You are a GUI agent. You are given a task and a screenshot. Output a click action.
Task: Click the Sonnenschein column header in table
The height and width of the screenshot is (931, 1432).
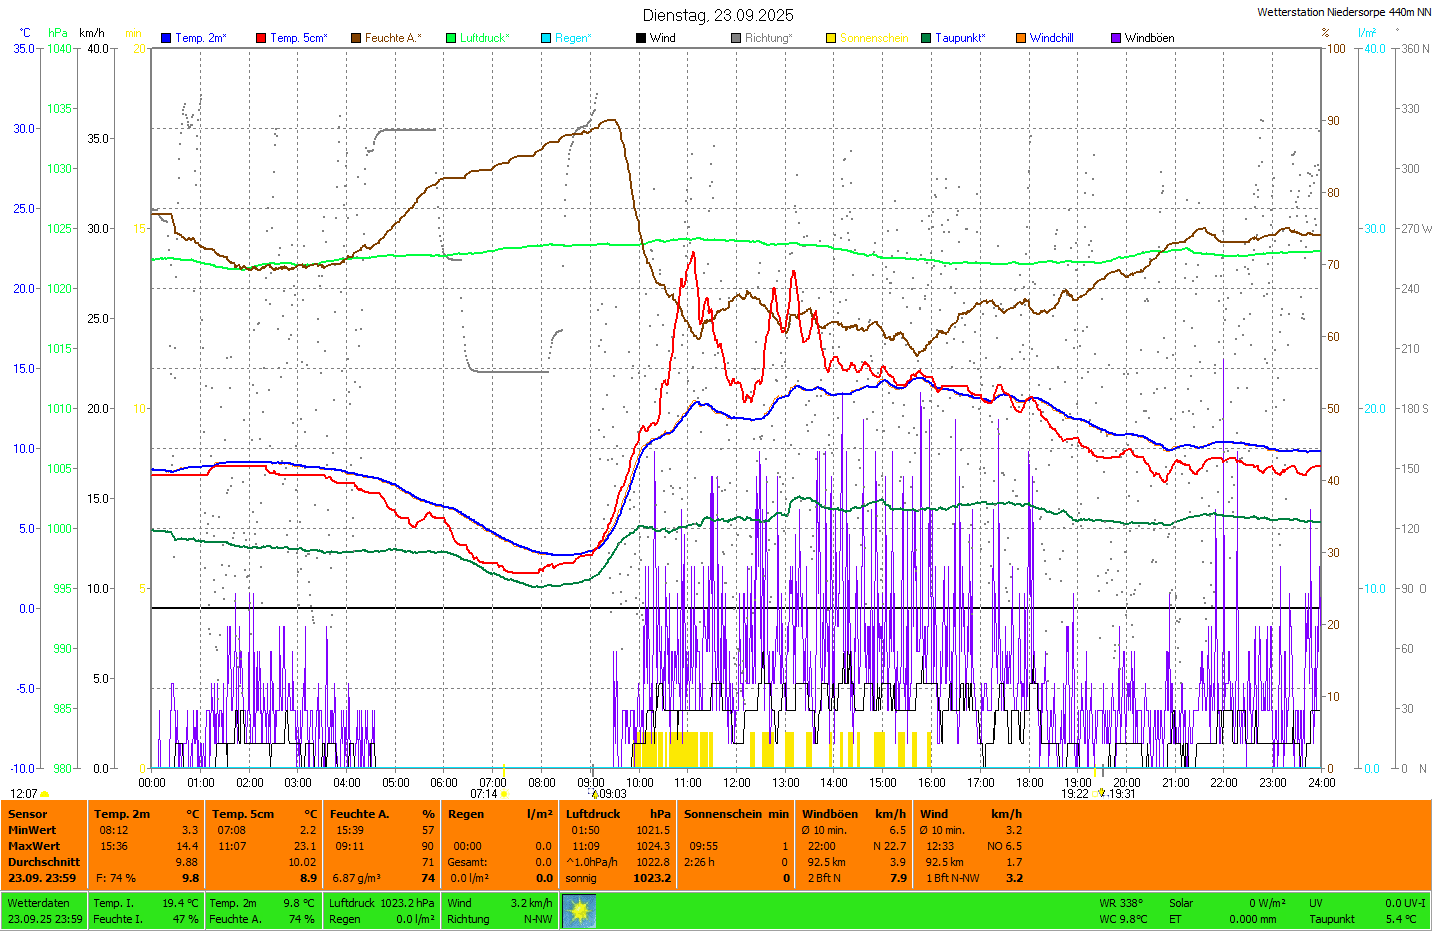click(x=721, y=814)
